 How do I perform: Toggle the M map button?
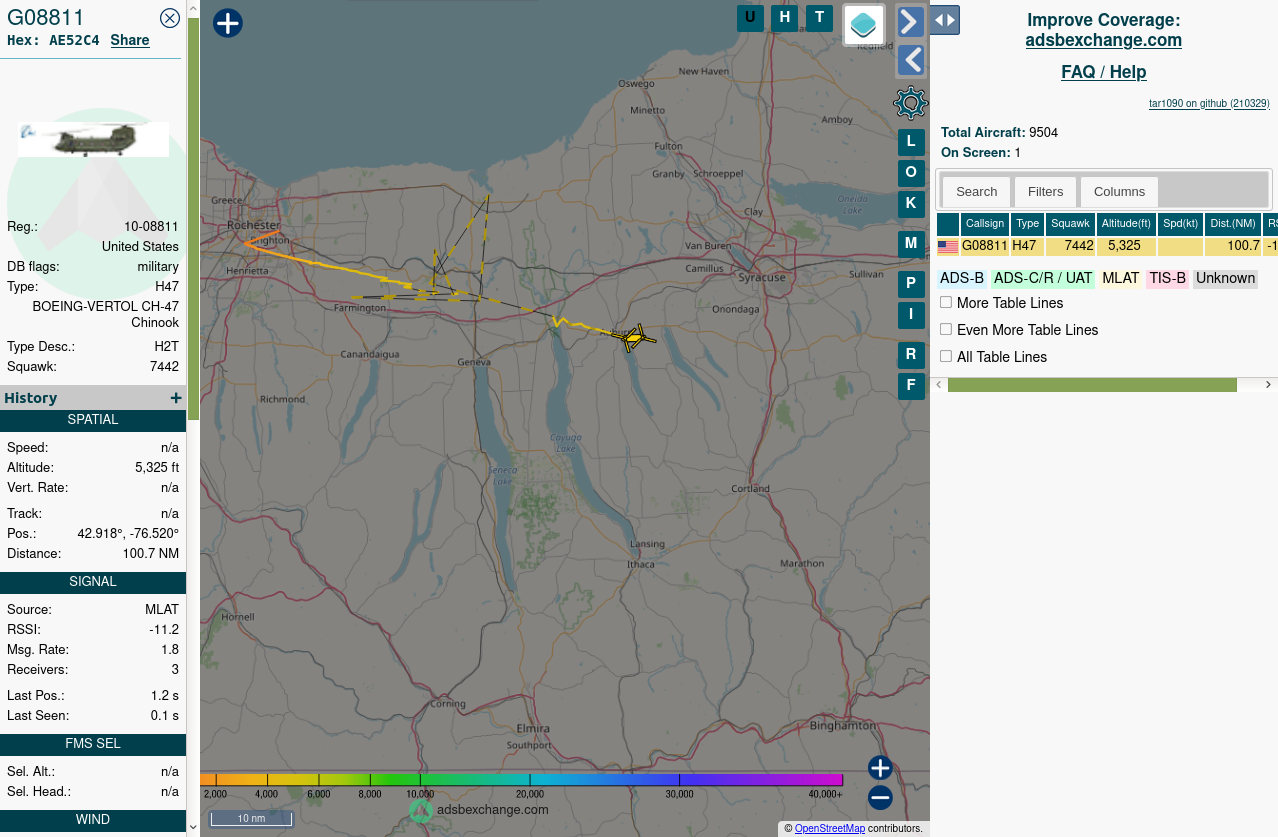point(911,244)
